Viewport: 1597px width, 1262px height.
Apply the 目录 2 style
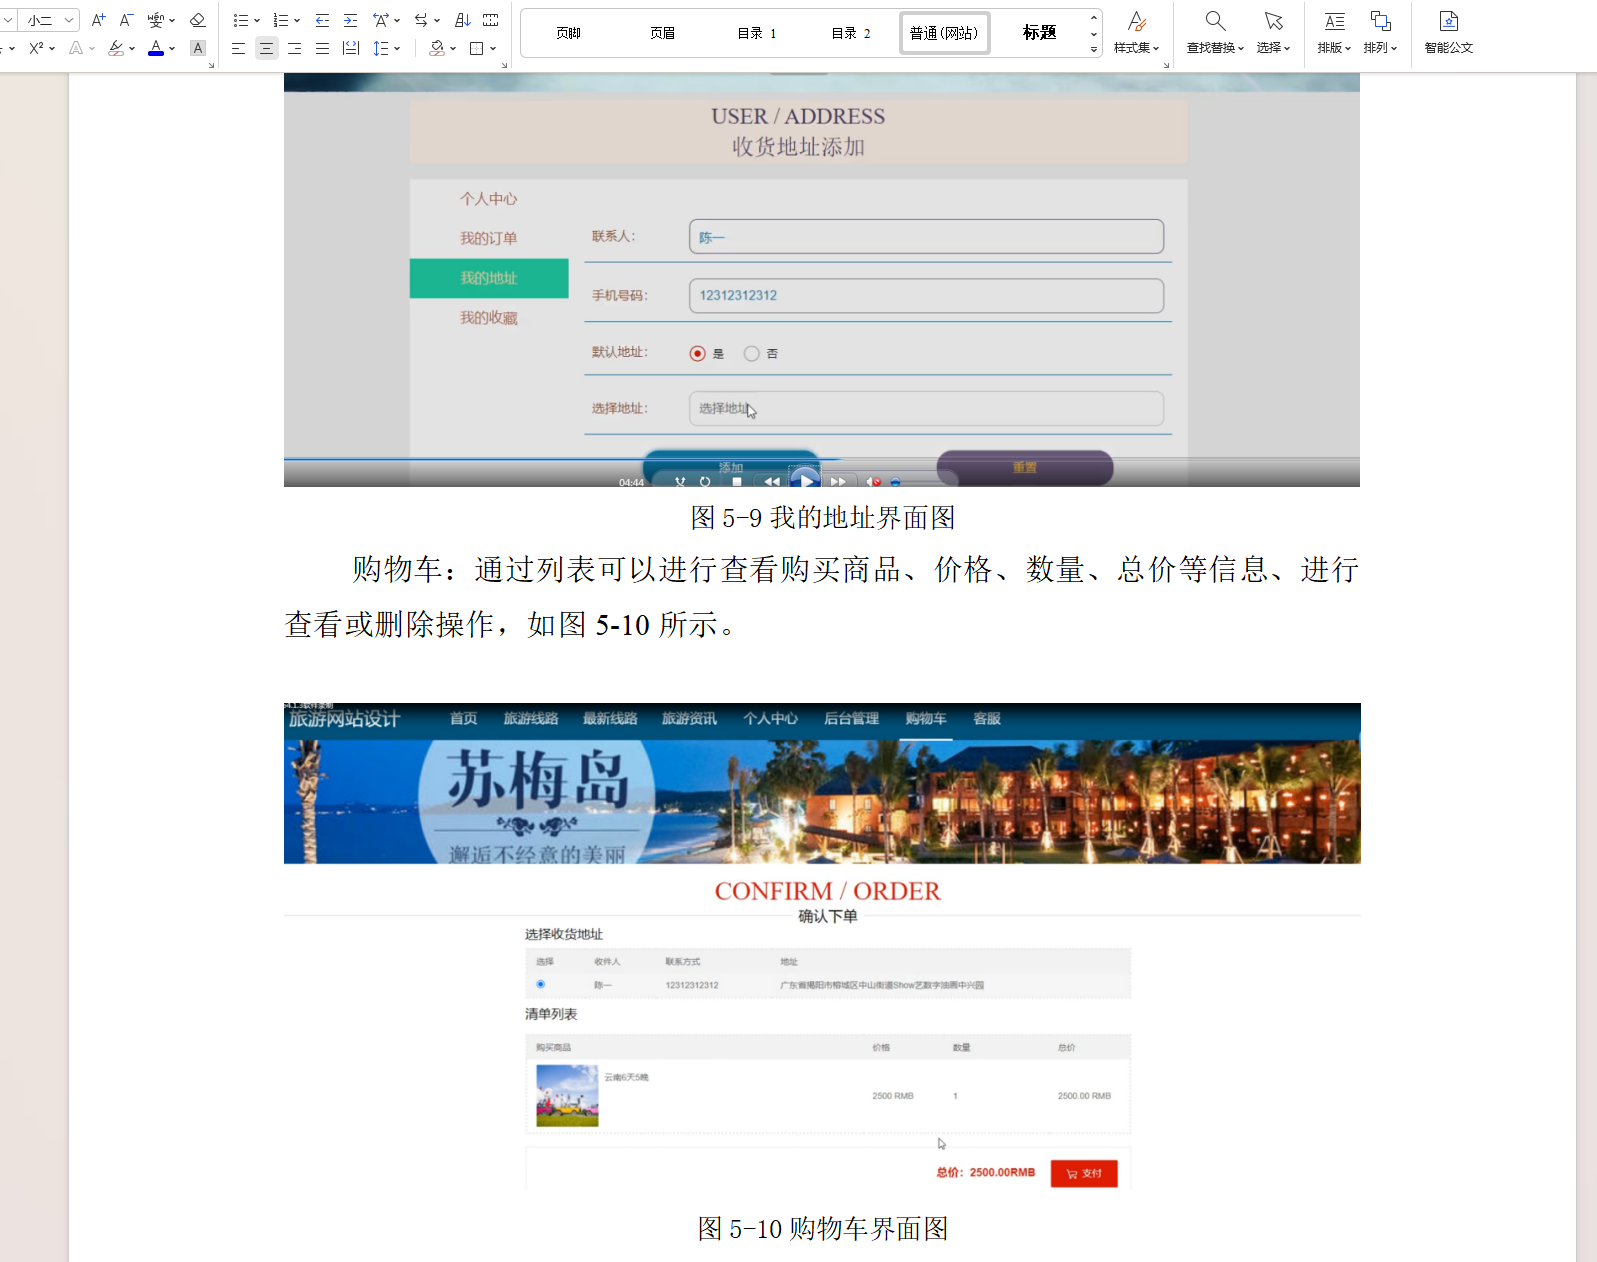pos(851,33)
